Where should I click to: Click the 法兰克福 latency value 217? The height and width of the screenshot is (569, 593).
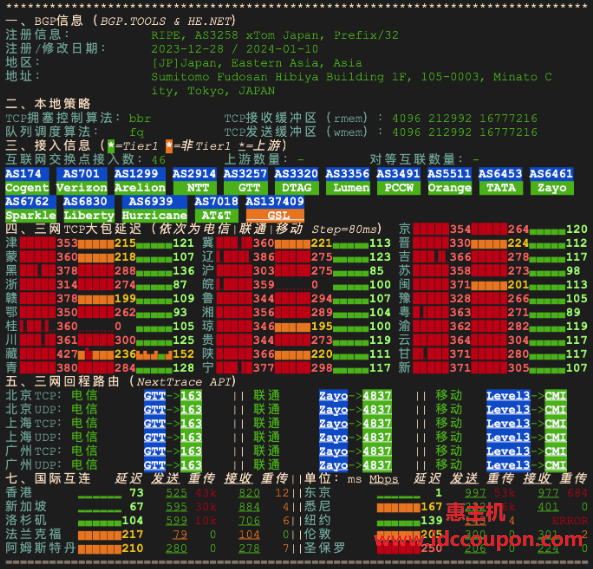[x=132, y=535]
